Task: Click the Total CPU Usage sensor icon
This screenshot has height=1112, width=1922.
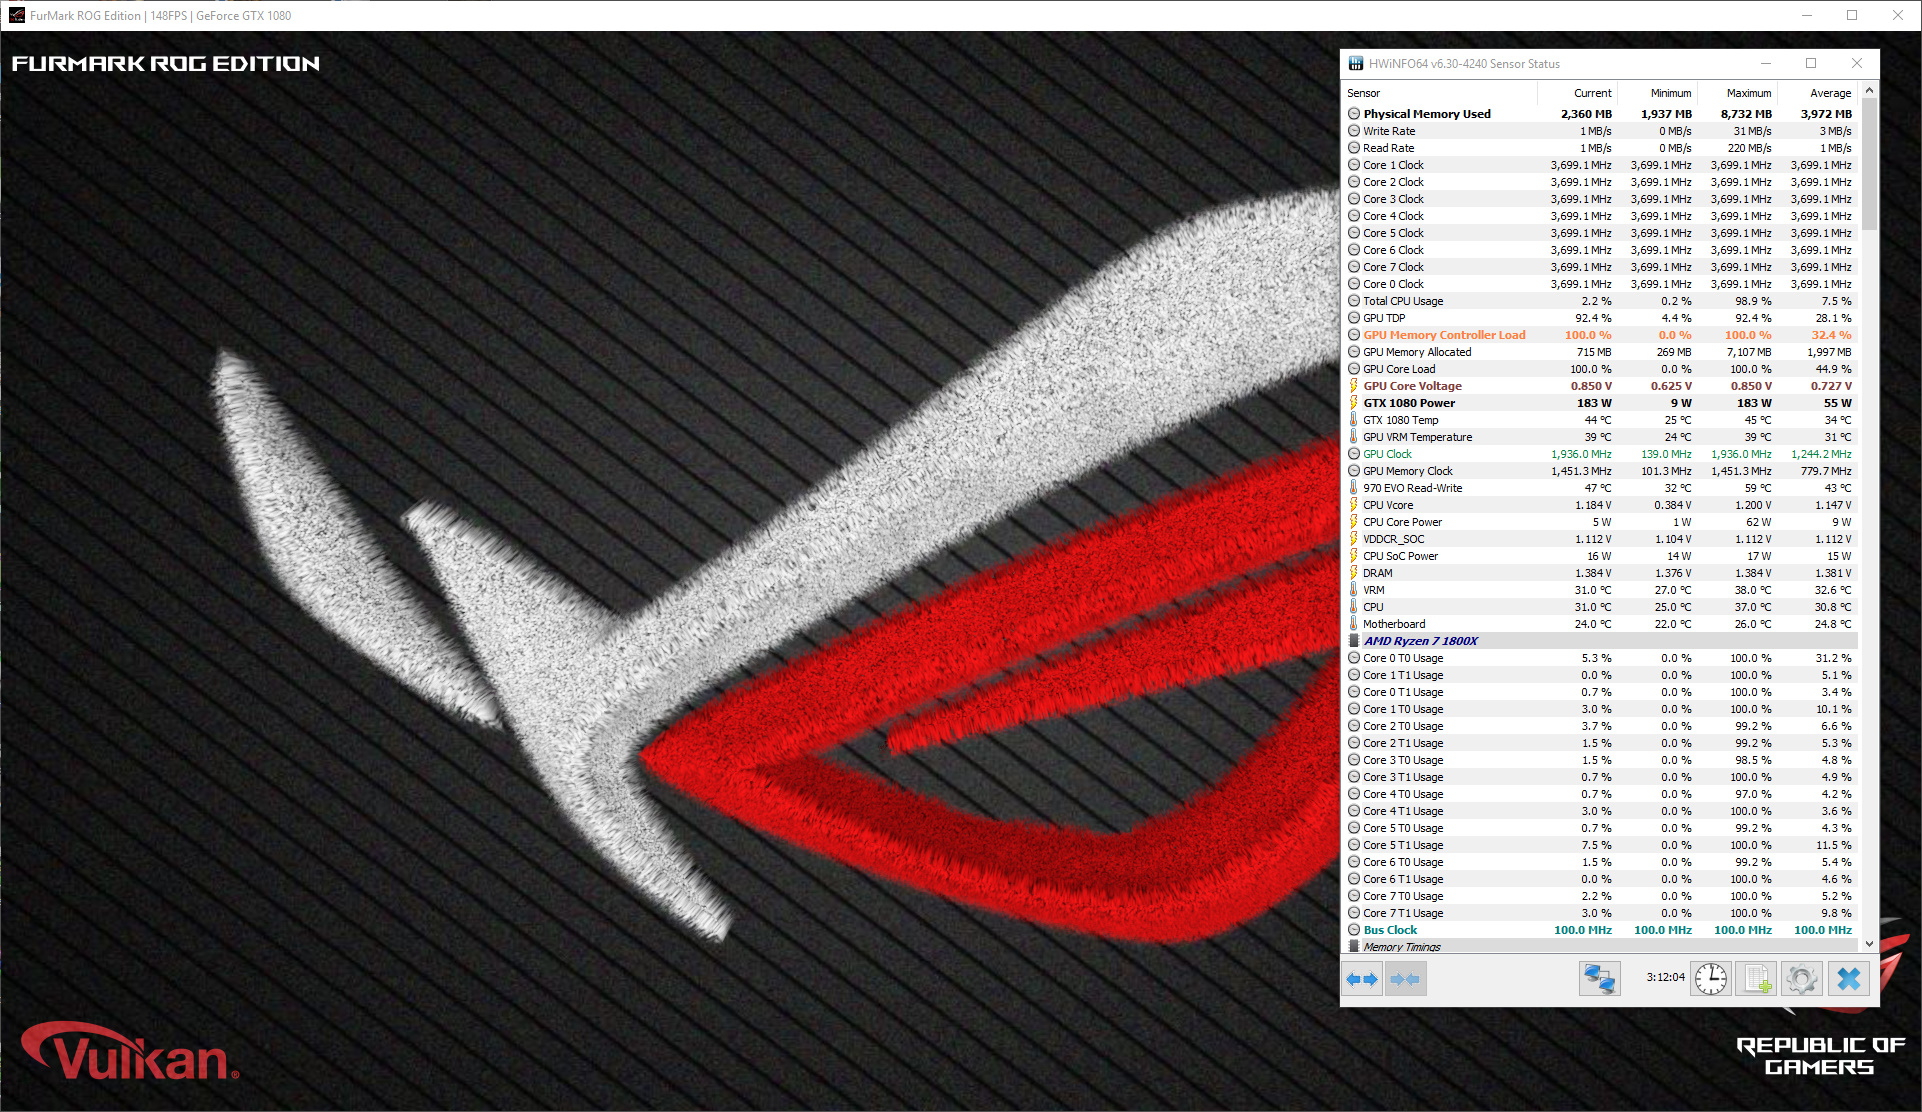Action: (1354, 301)
